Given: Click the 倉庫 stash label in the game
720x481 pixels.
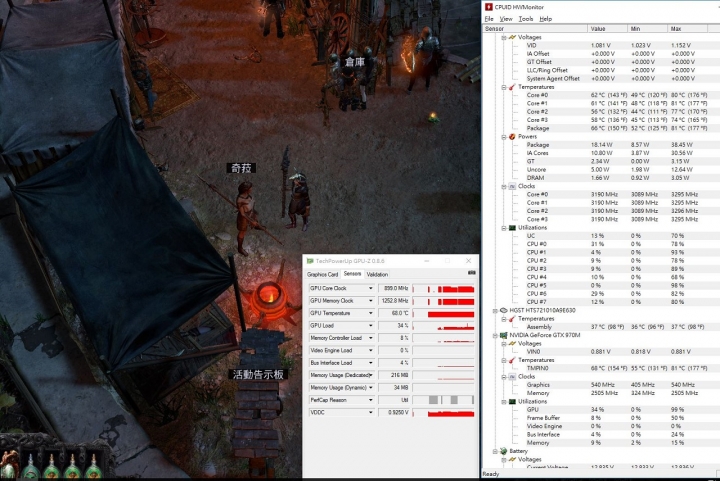Looking at the screenshot, I should click(x=355, y=62).
